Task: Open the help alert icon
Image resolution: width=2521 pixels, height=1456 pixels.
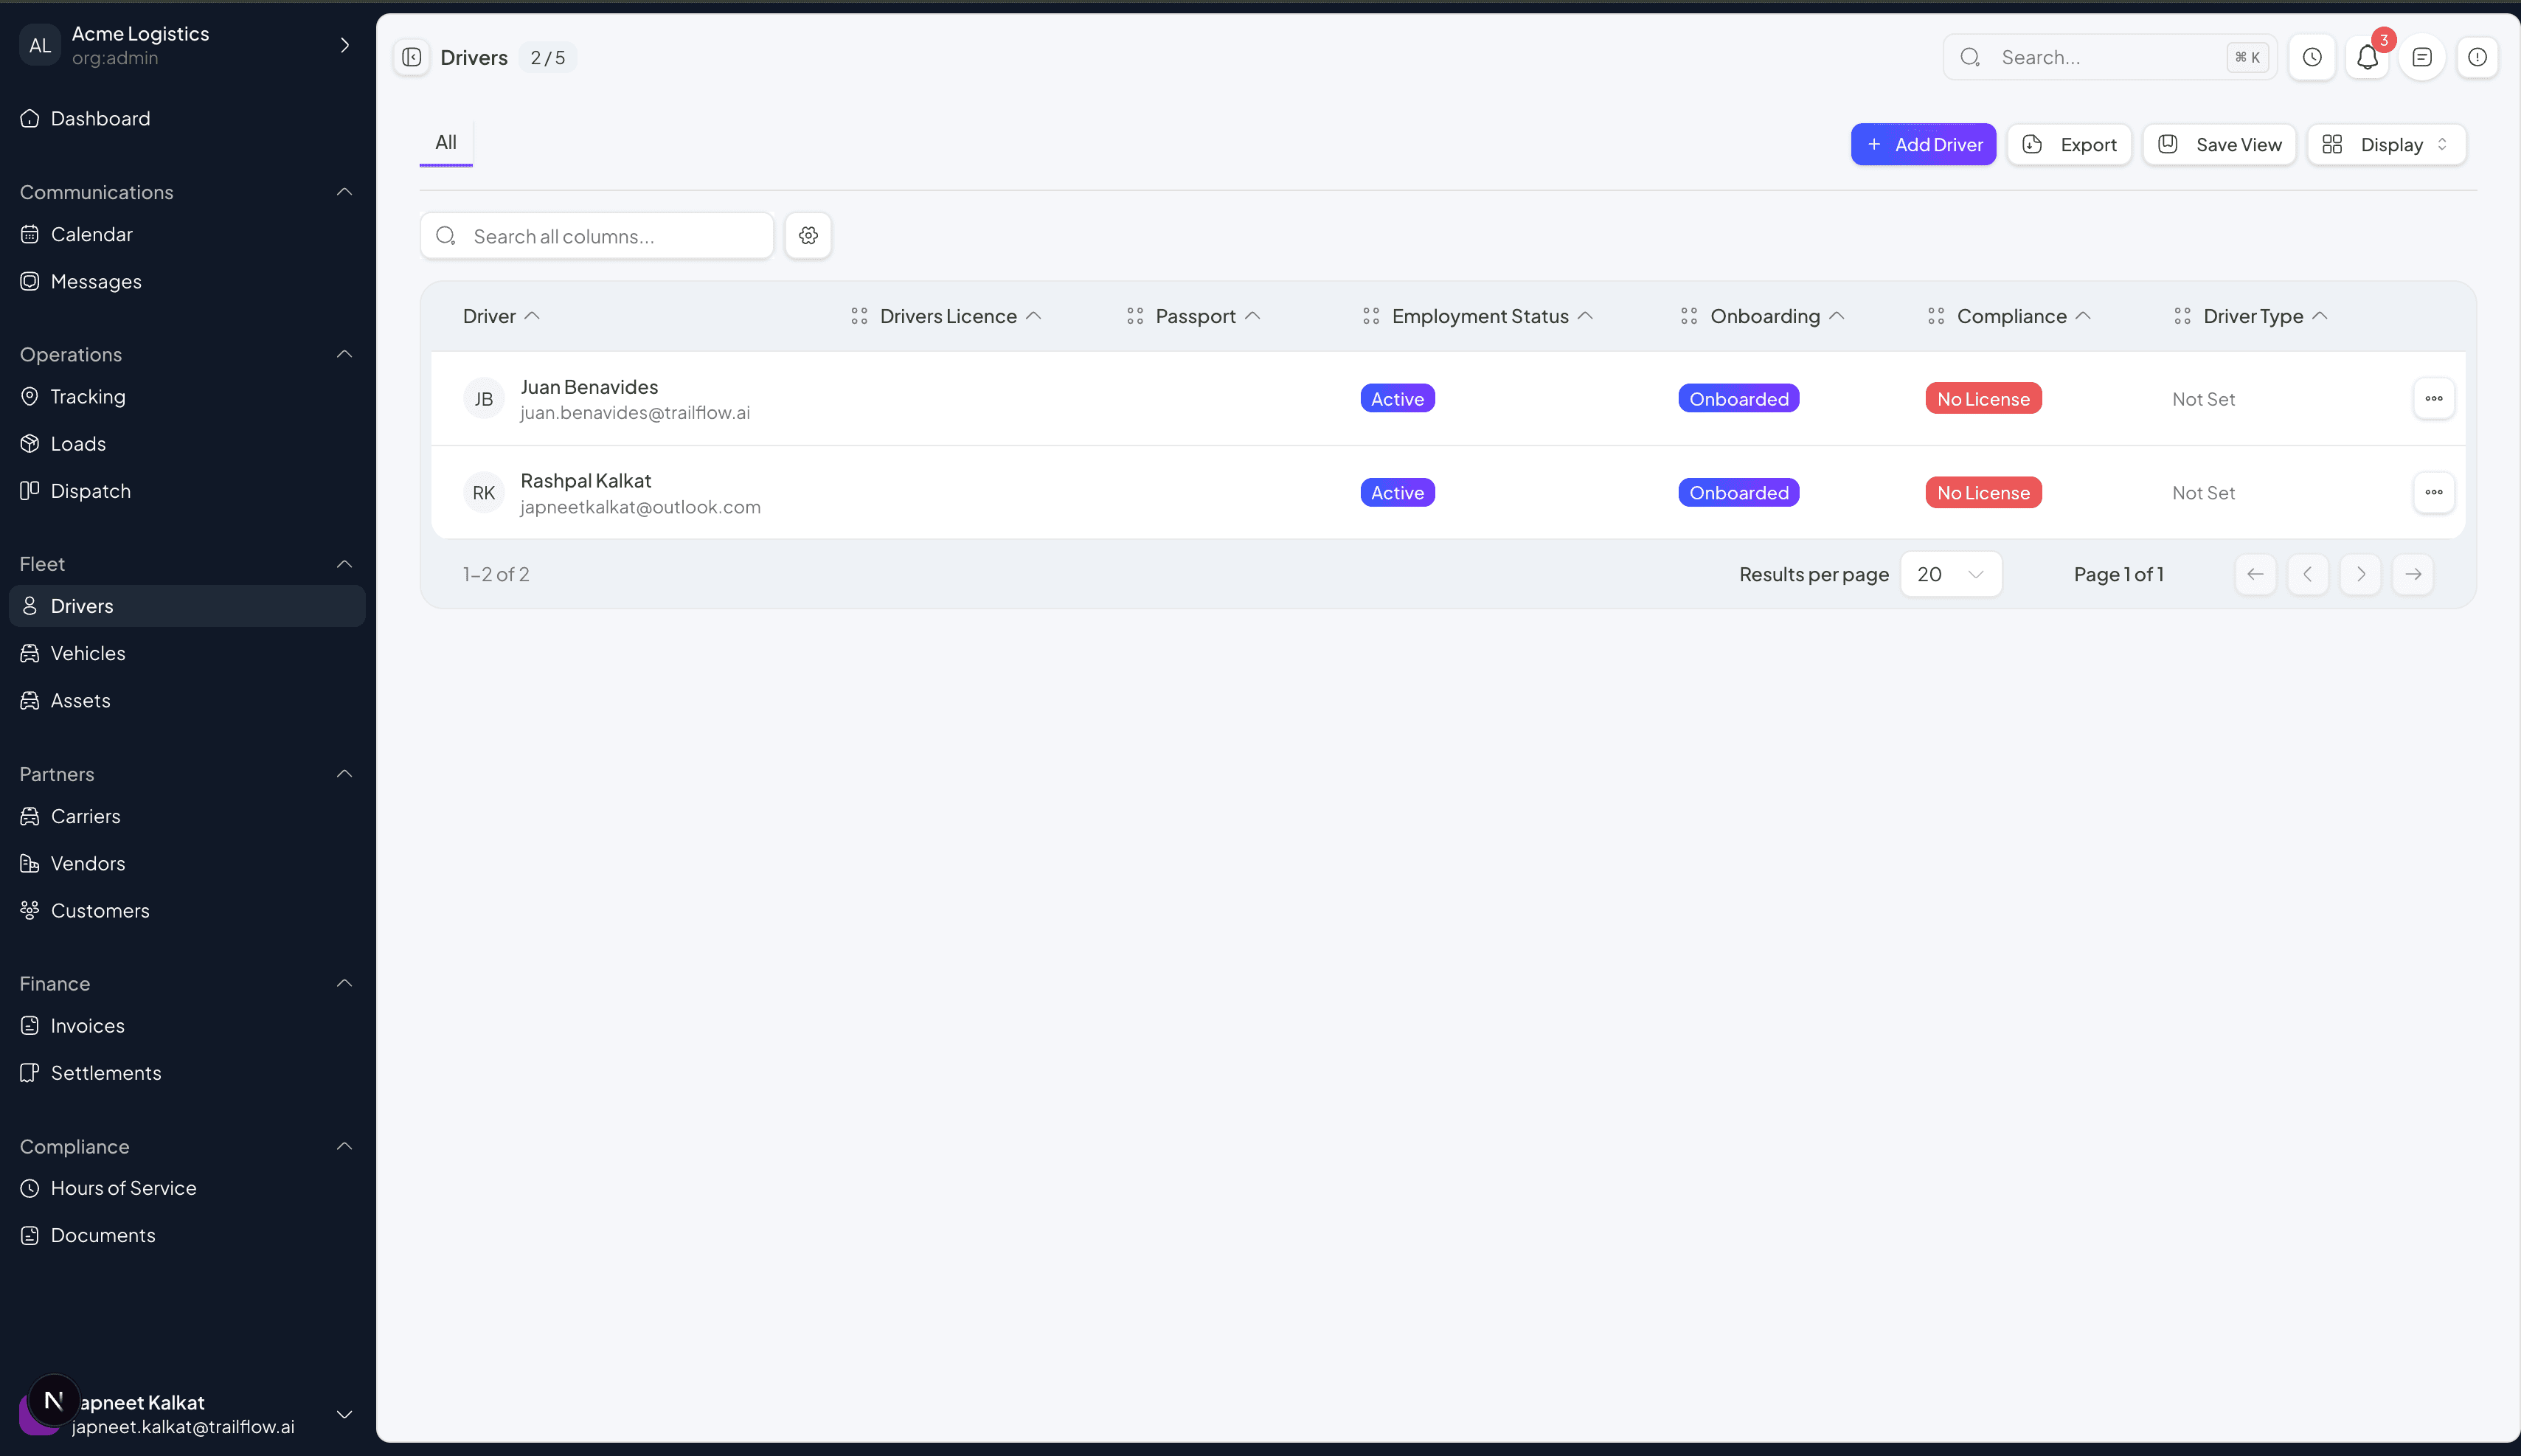Action: [2477, 57]
